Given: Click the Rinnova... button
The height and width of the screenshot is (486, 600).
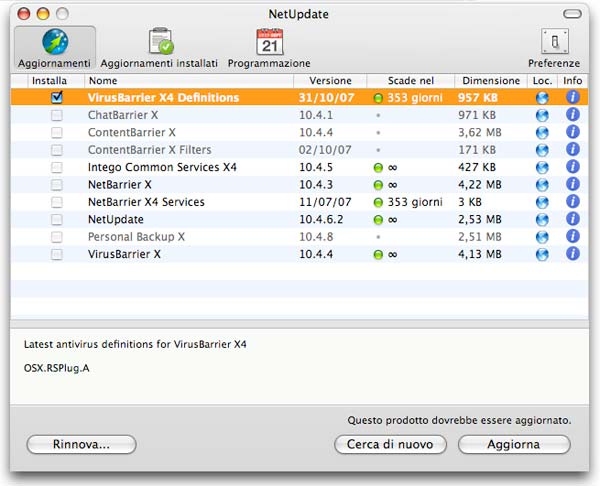Looking at the screenshot, I should click(82, 445).
